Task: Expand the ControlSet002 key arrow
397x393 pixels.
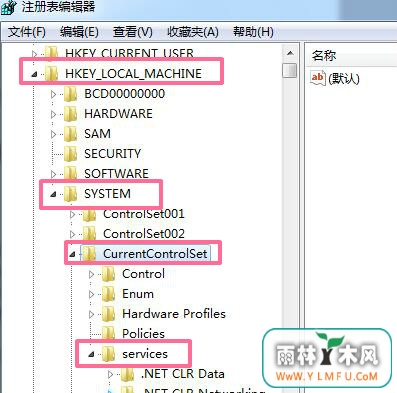Action: [72, 234]
